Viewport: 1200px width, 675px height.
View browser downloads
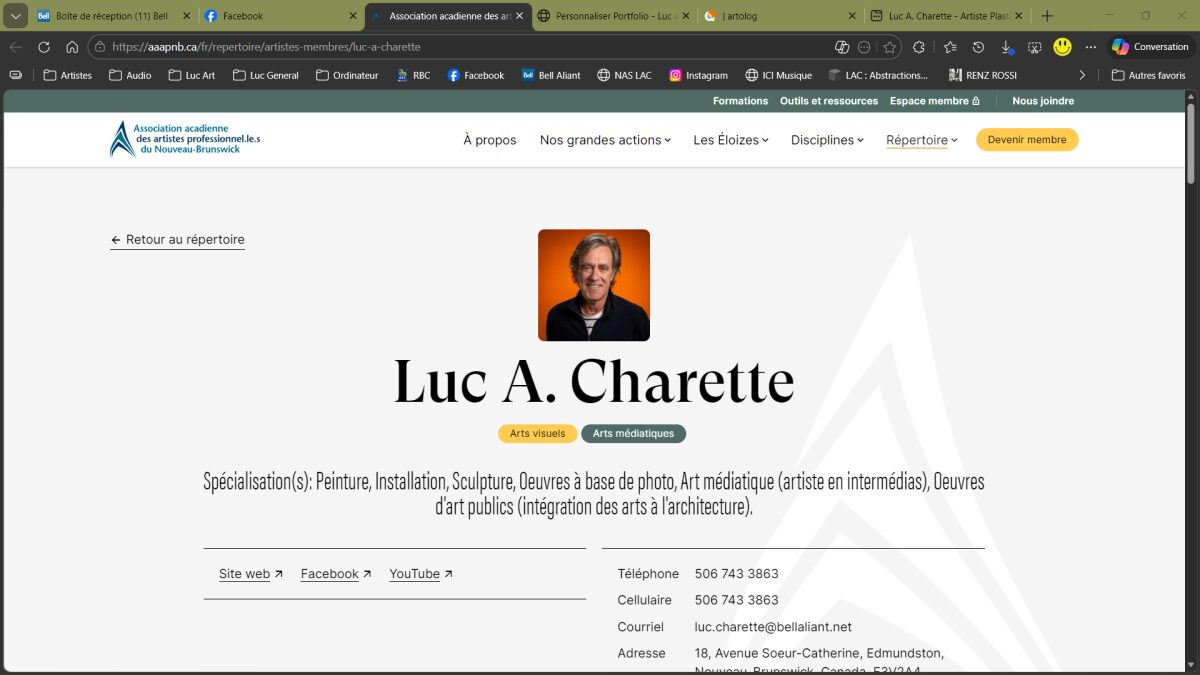click(x=1007, y=46)
